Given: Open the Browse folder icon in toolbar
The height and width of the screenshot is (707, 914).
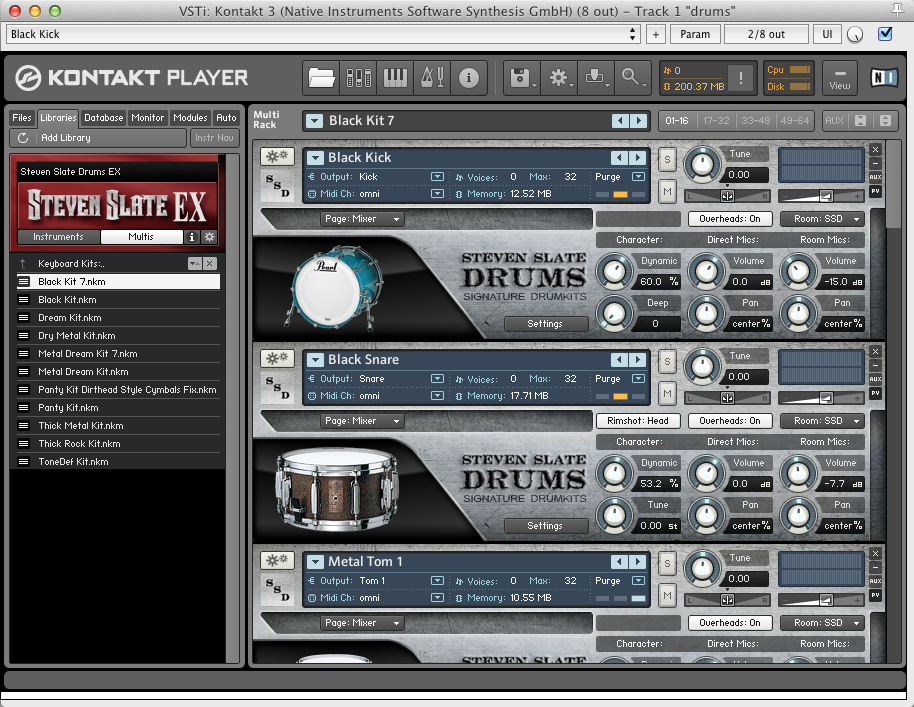Looking at the screenshot, I should [x=321, y=78].
